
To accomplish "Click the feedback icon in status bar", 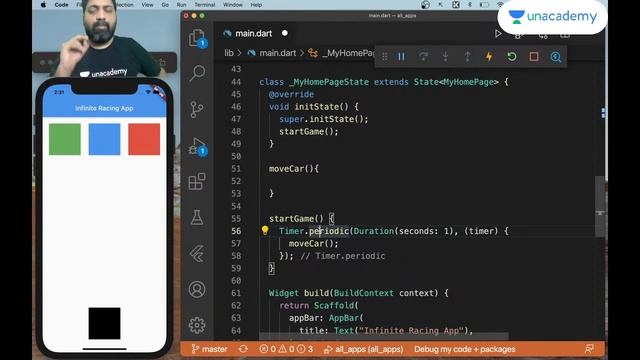I will 589,349.
